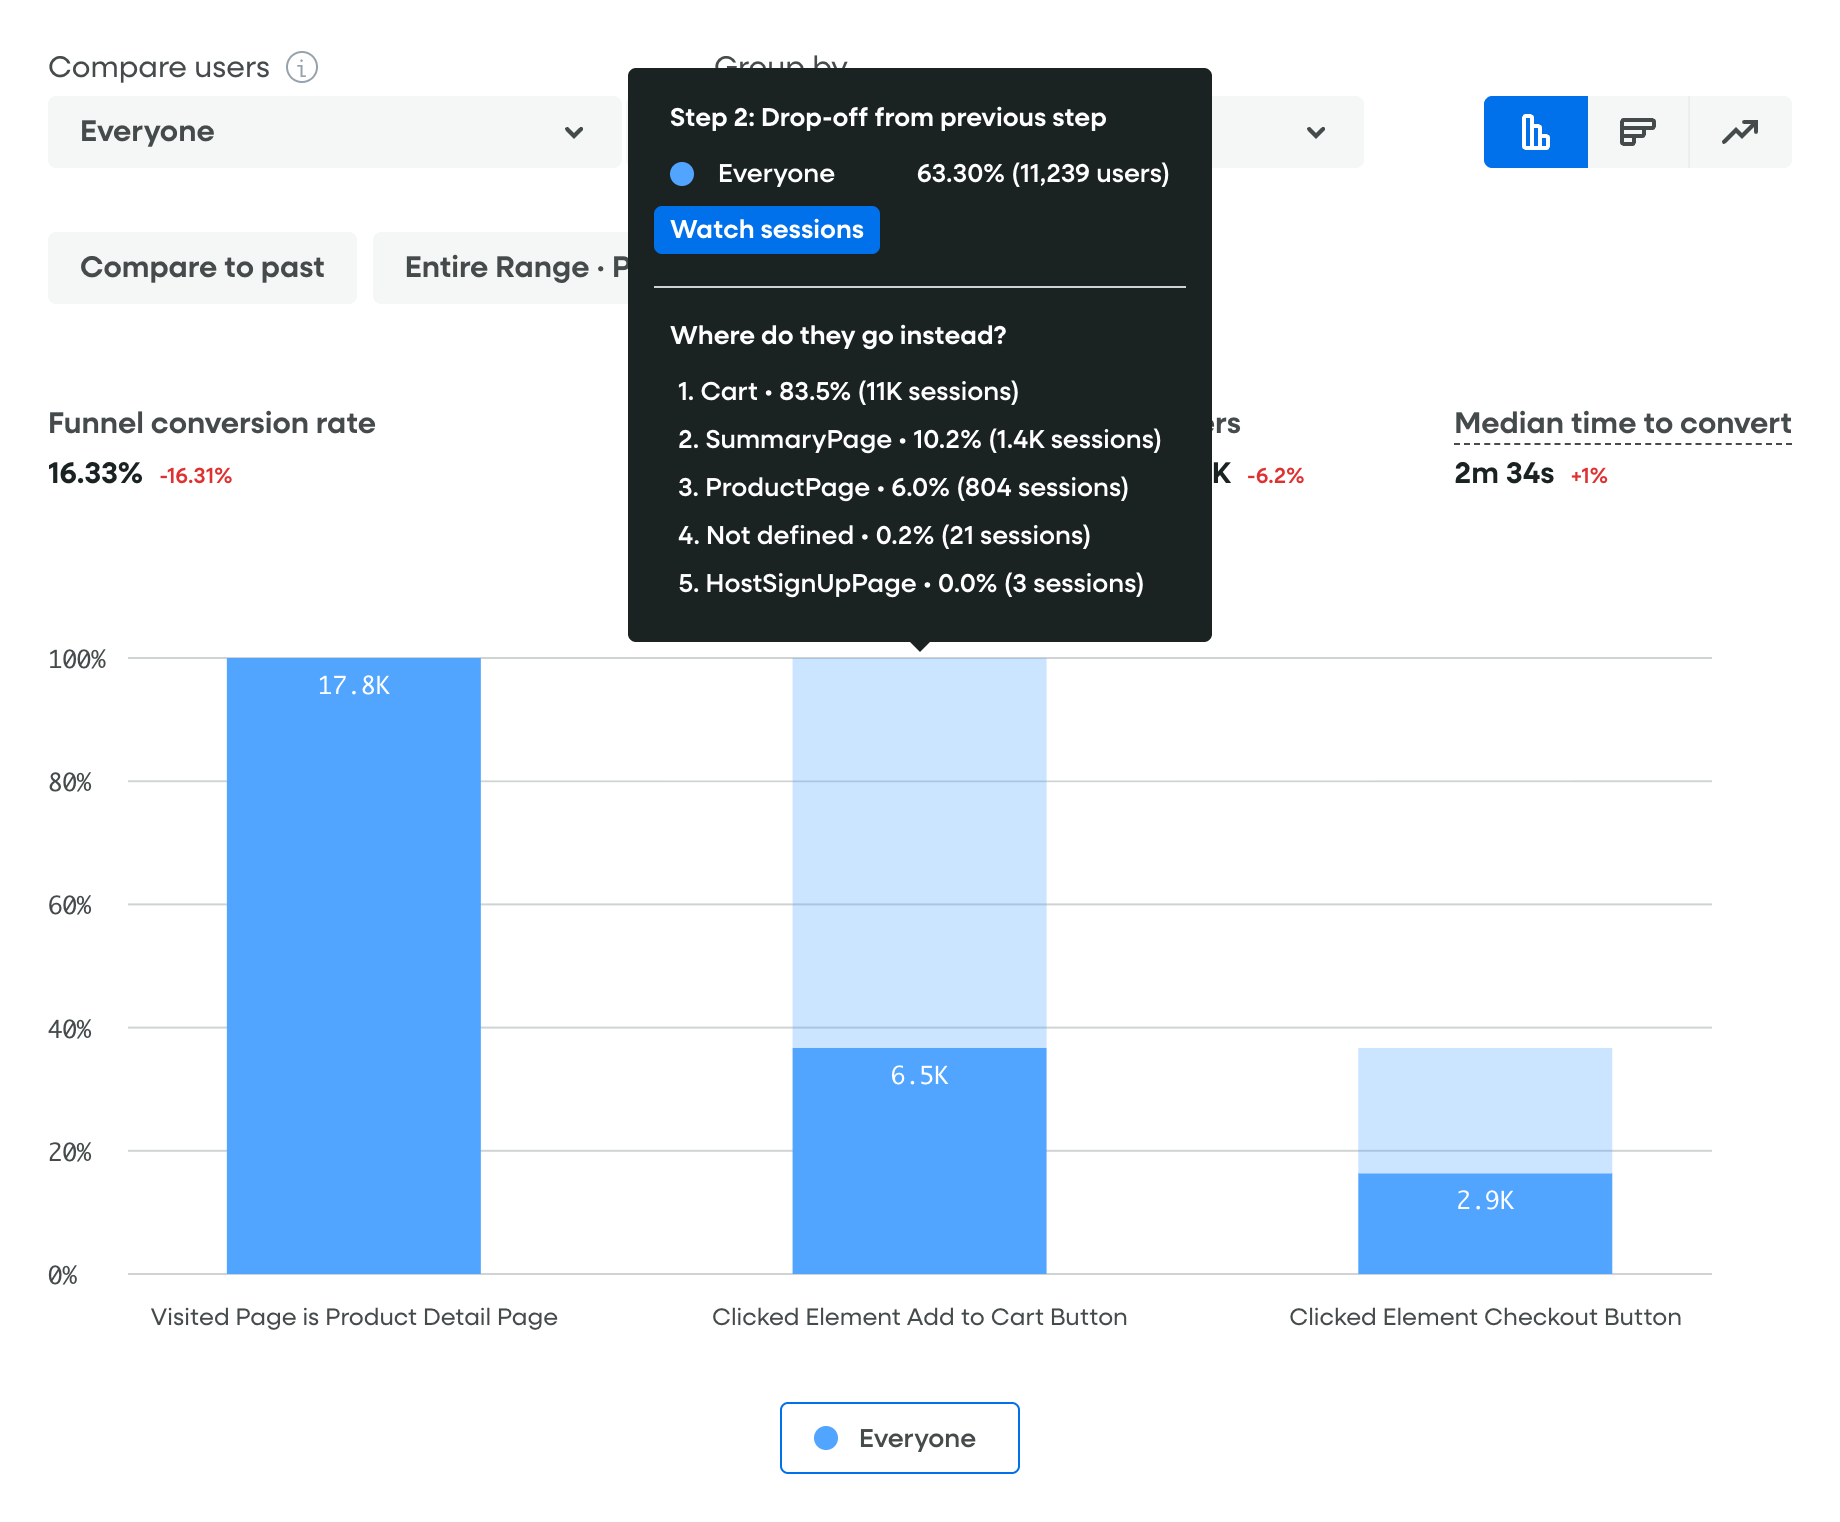
Task: Select the bar chart view icon
Action: pos(1535,131)
